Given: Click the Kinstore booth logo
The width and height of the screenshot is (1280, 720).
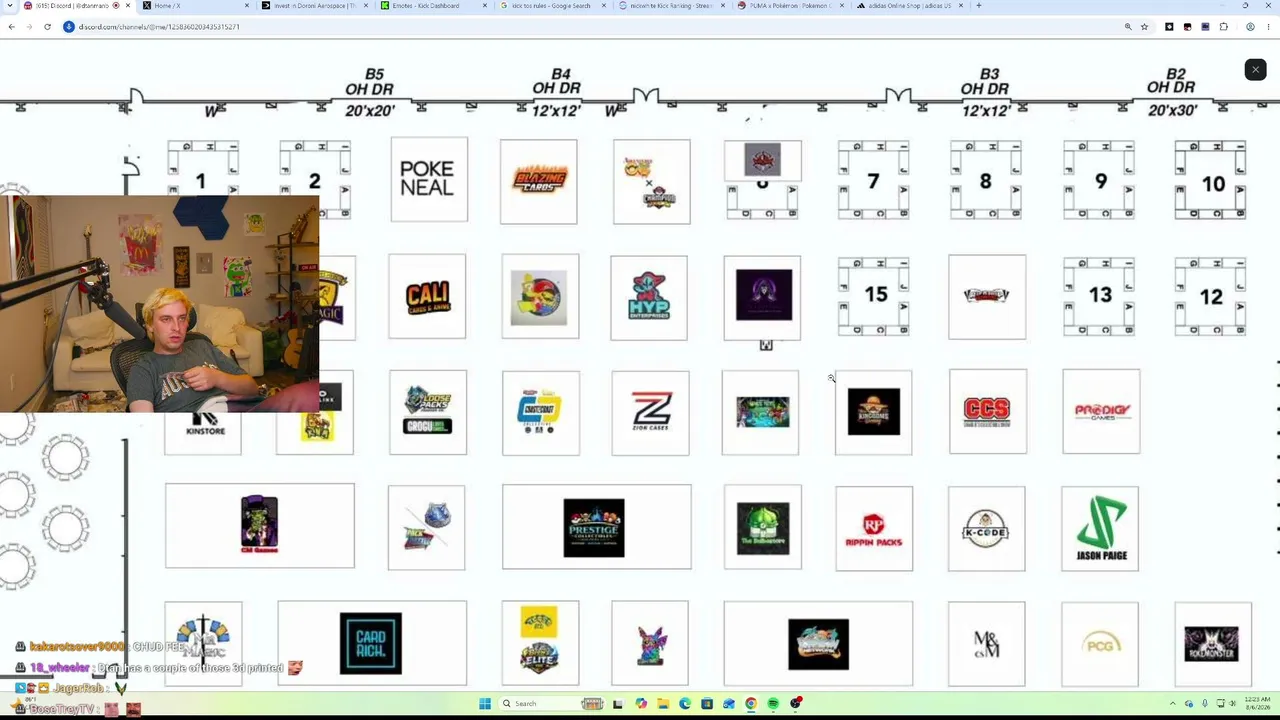Looking at the screenshot, I should pyautogui.click(x=203, y=425).
